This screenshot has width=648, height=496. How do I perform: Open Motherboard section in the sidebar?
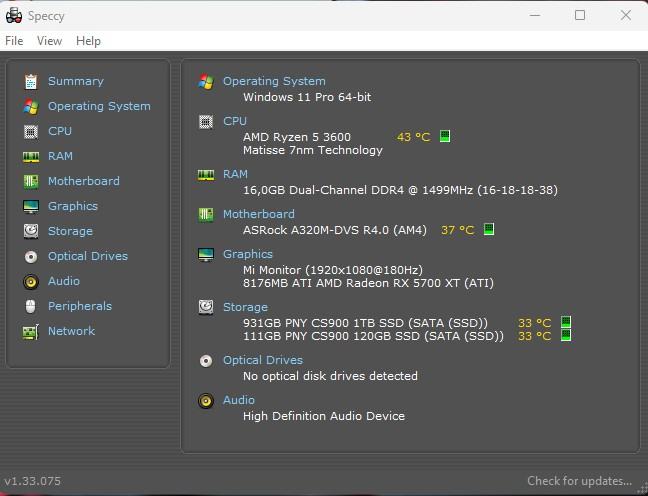84,181
